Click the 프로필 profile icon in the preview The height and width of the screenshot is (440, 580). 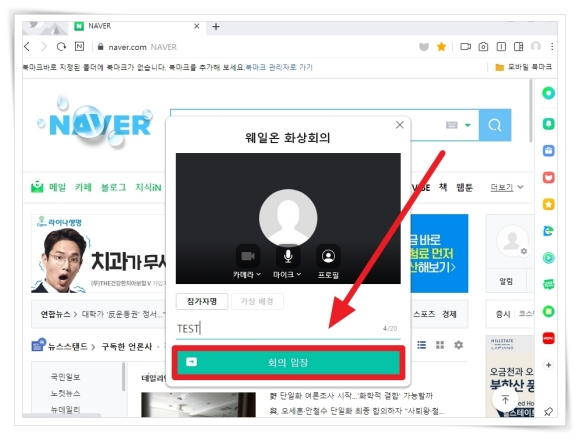pos(328,256)
